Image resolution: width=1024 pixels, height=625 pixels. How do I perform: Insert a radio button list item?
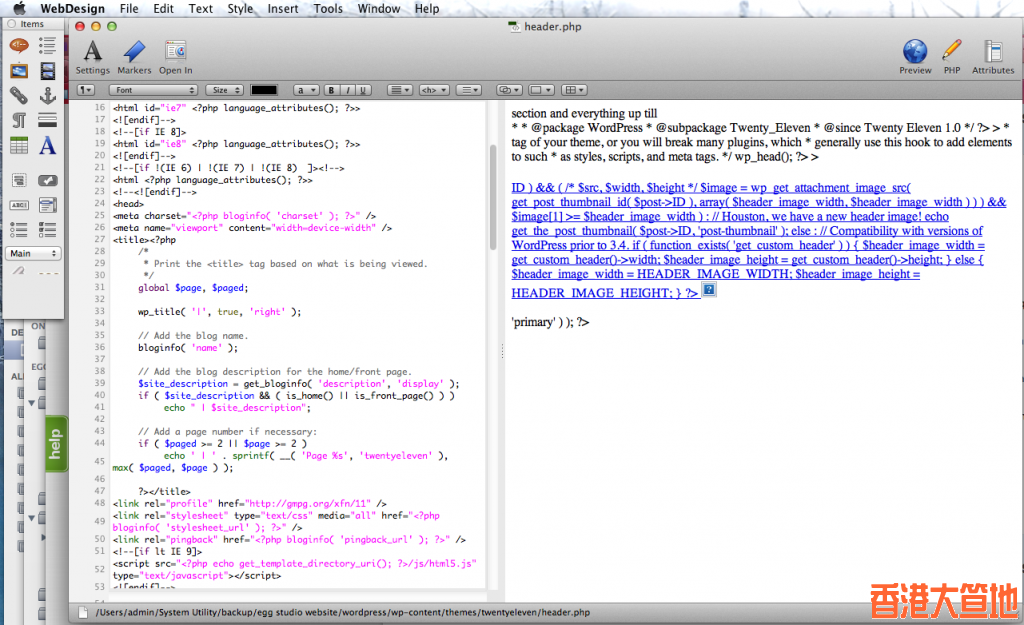[x=19, y=230]
